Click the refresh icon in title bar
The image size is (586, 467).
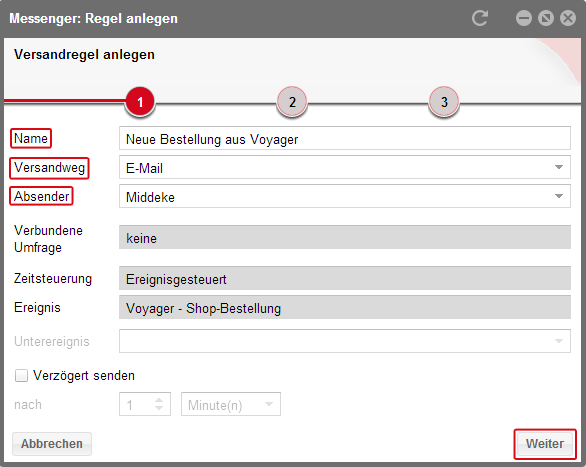click(480, 18)
